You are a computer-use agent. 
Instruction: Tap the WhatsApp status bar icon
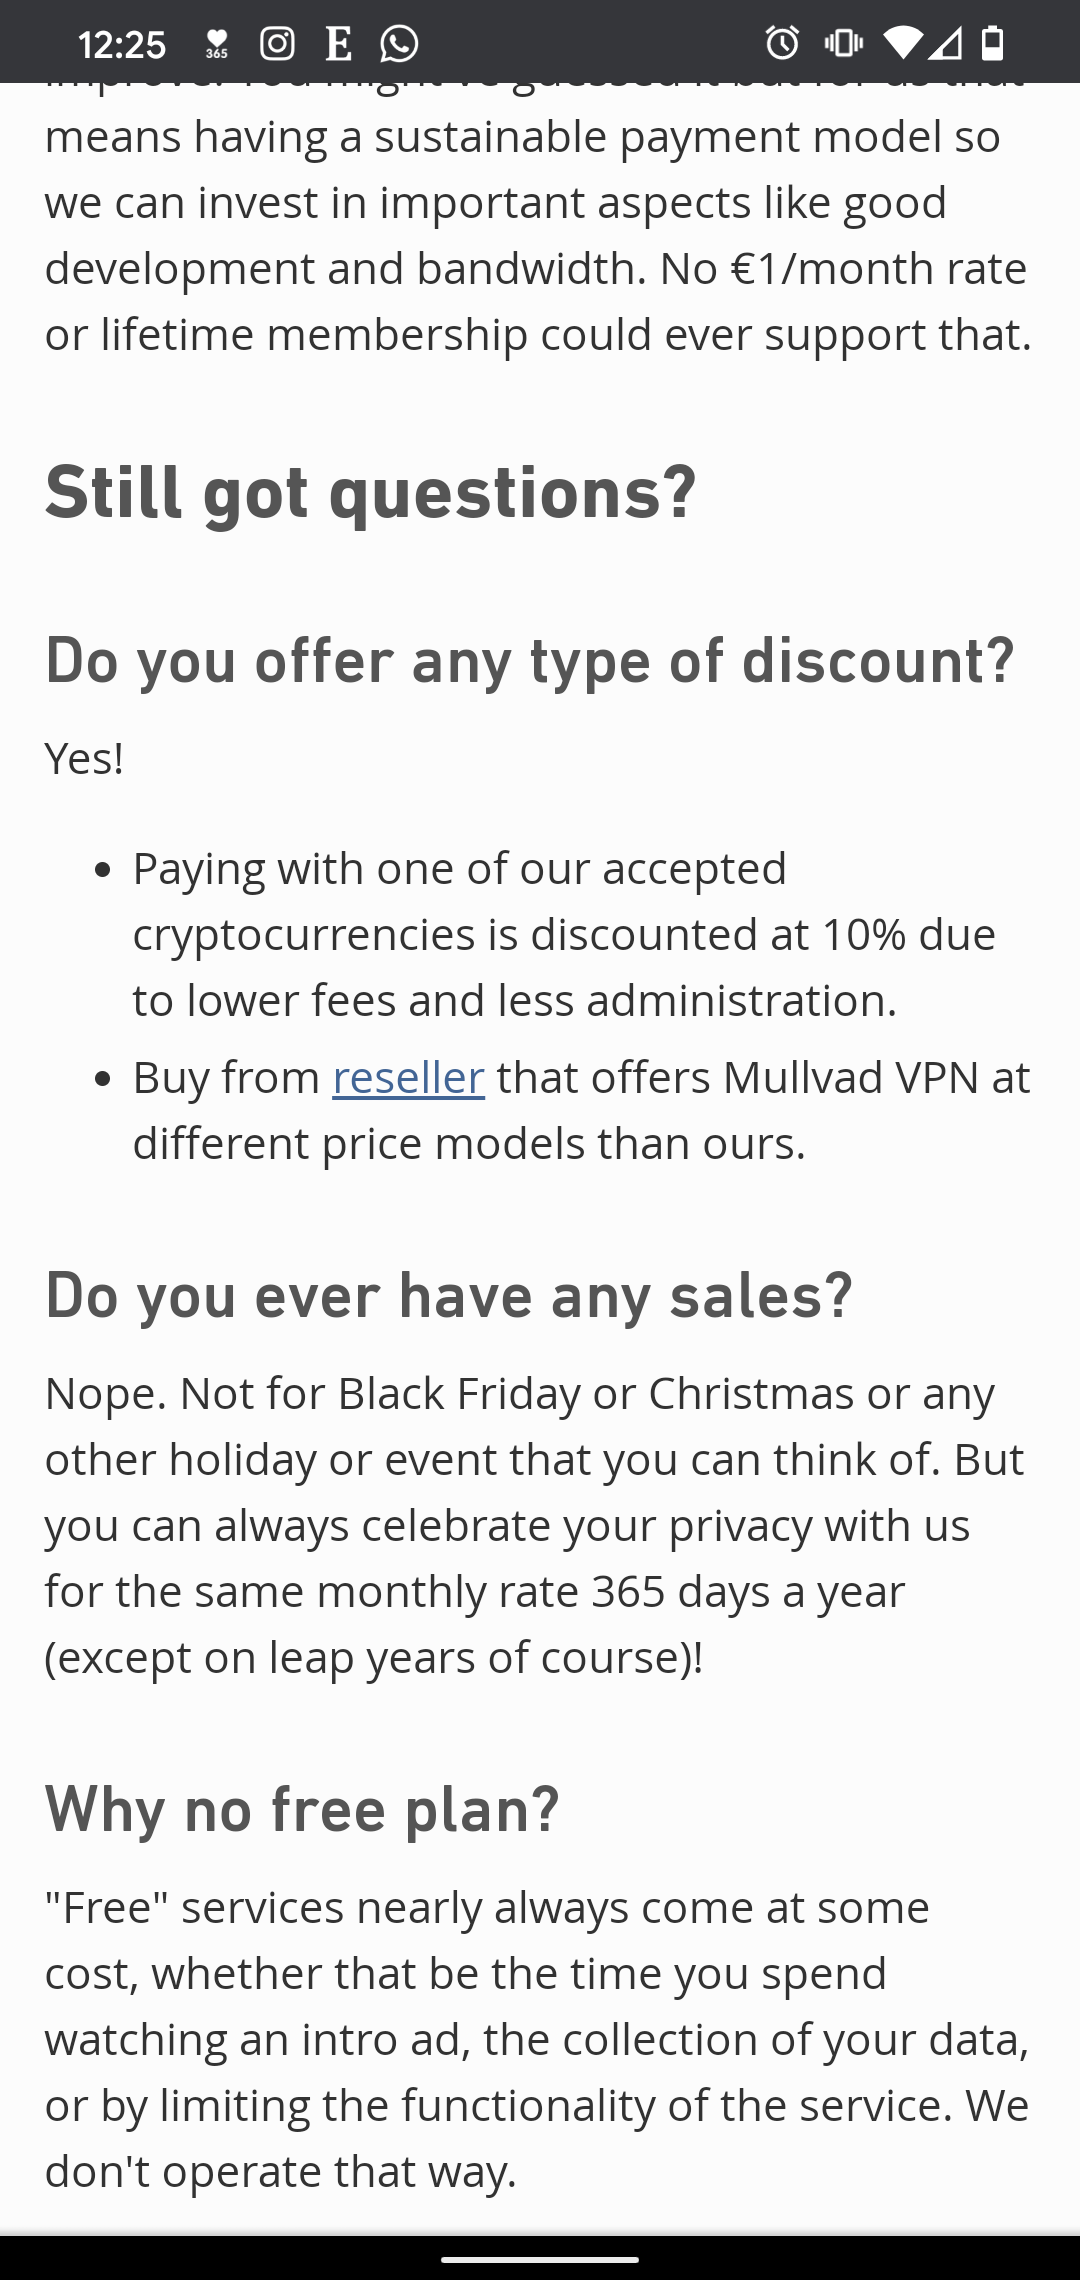[399, 43]
